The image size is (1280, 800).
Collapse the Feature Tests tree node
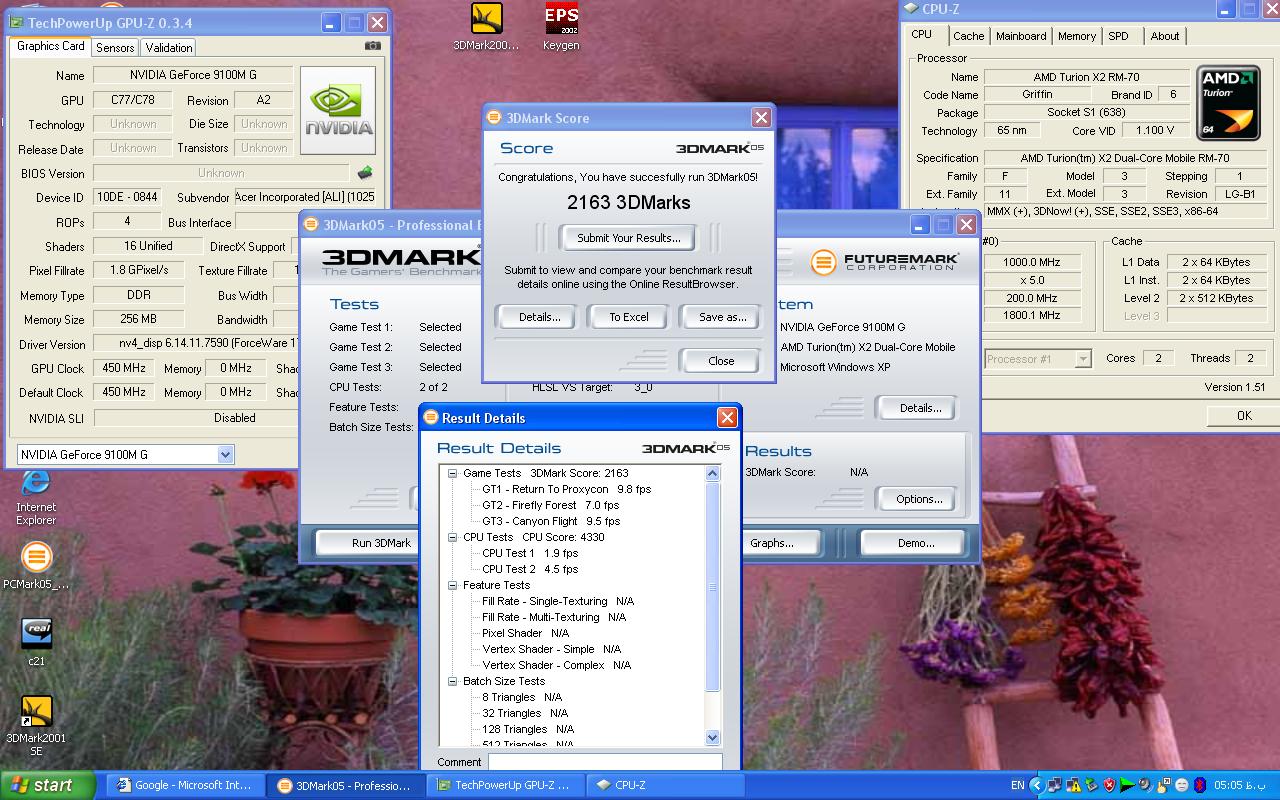click(x=452, y=585)
